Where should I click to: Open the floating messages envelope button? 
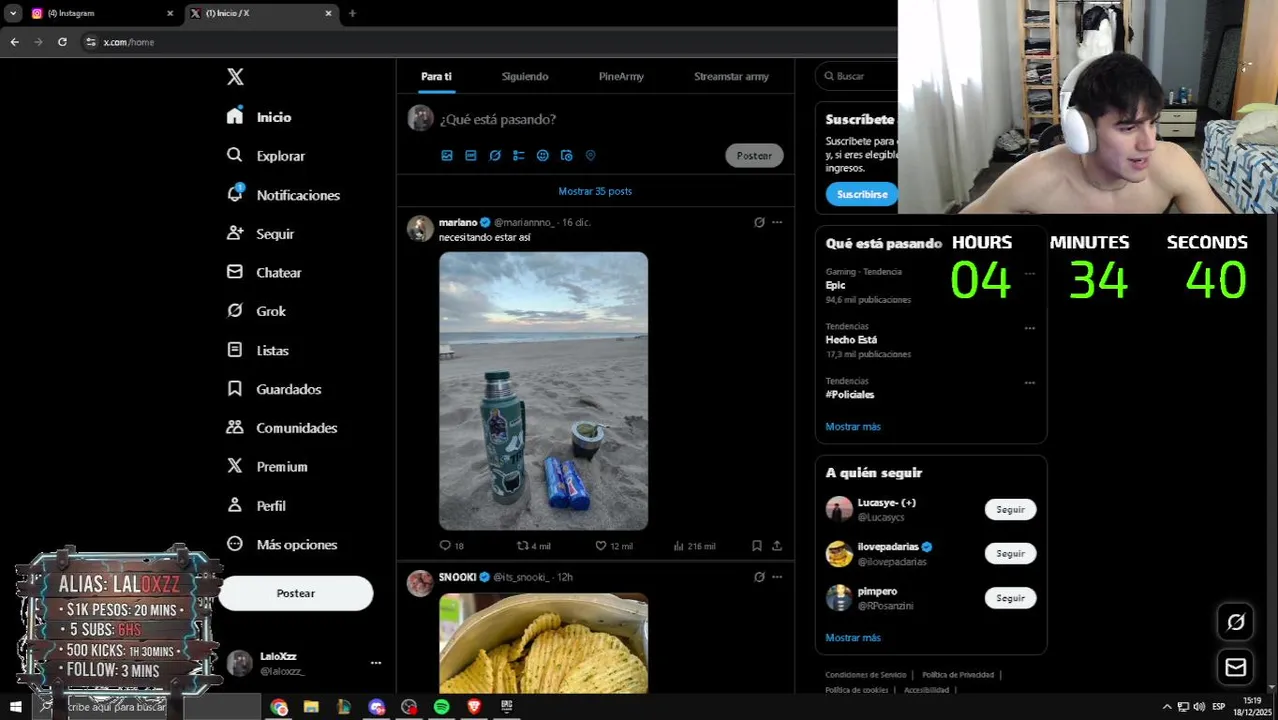pos(1236,667)
